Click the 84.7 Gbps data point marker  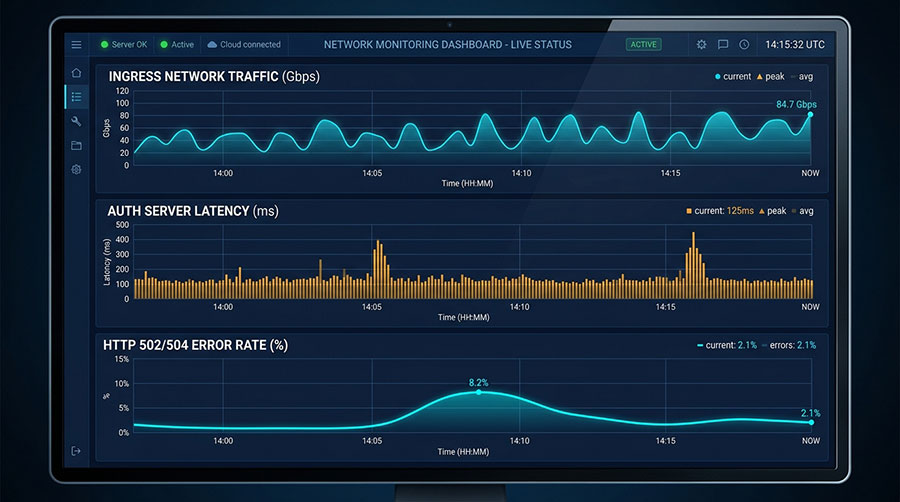tap(810, 115)
